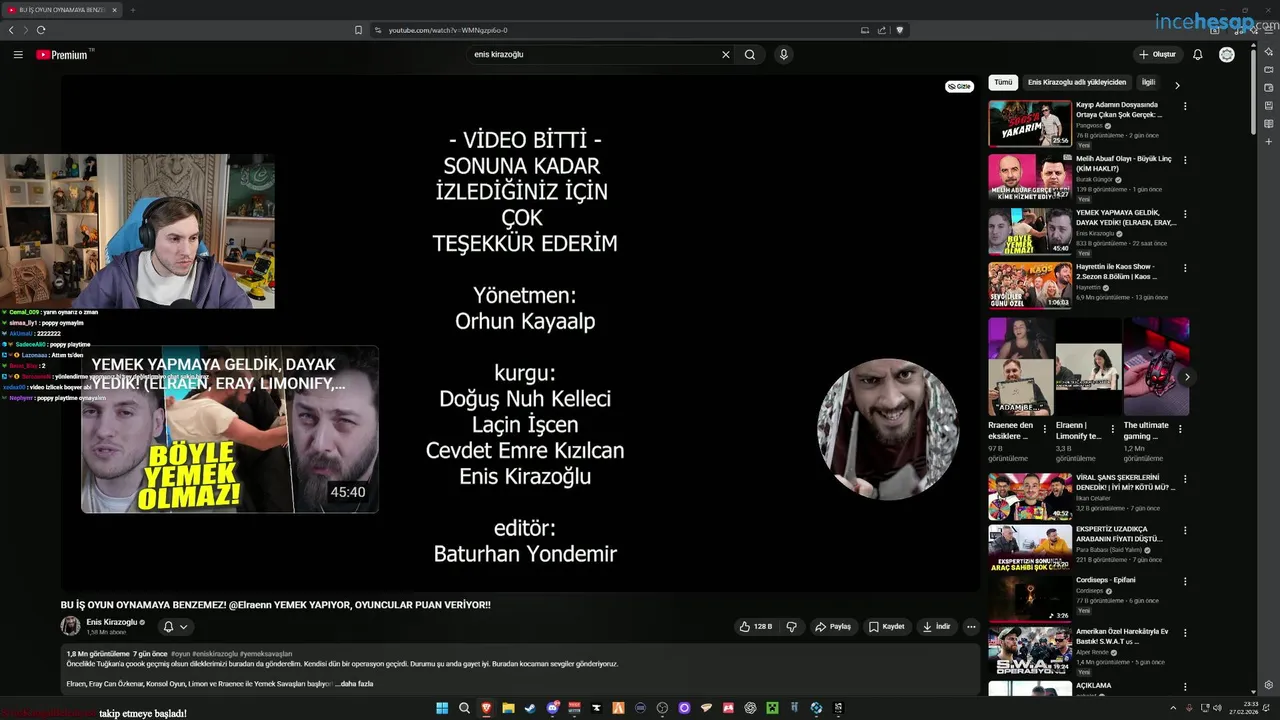Open Raenee den eksiklere Short

(x=1021, y=366)
